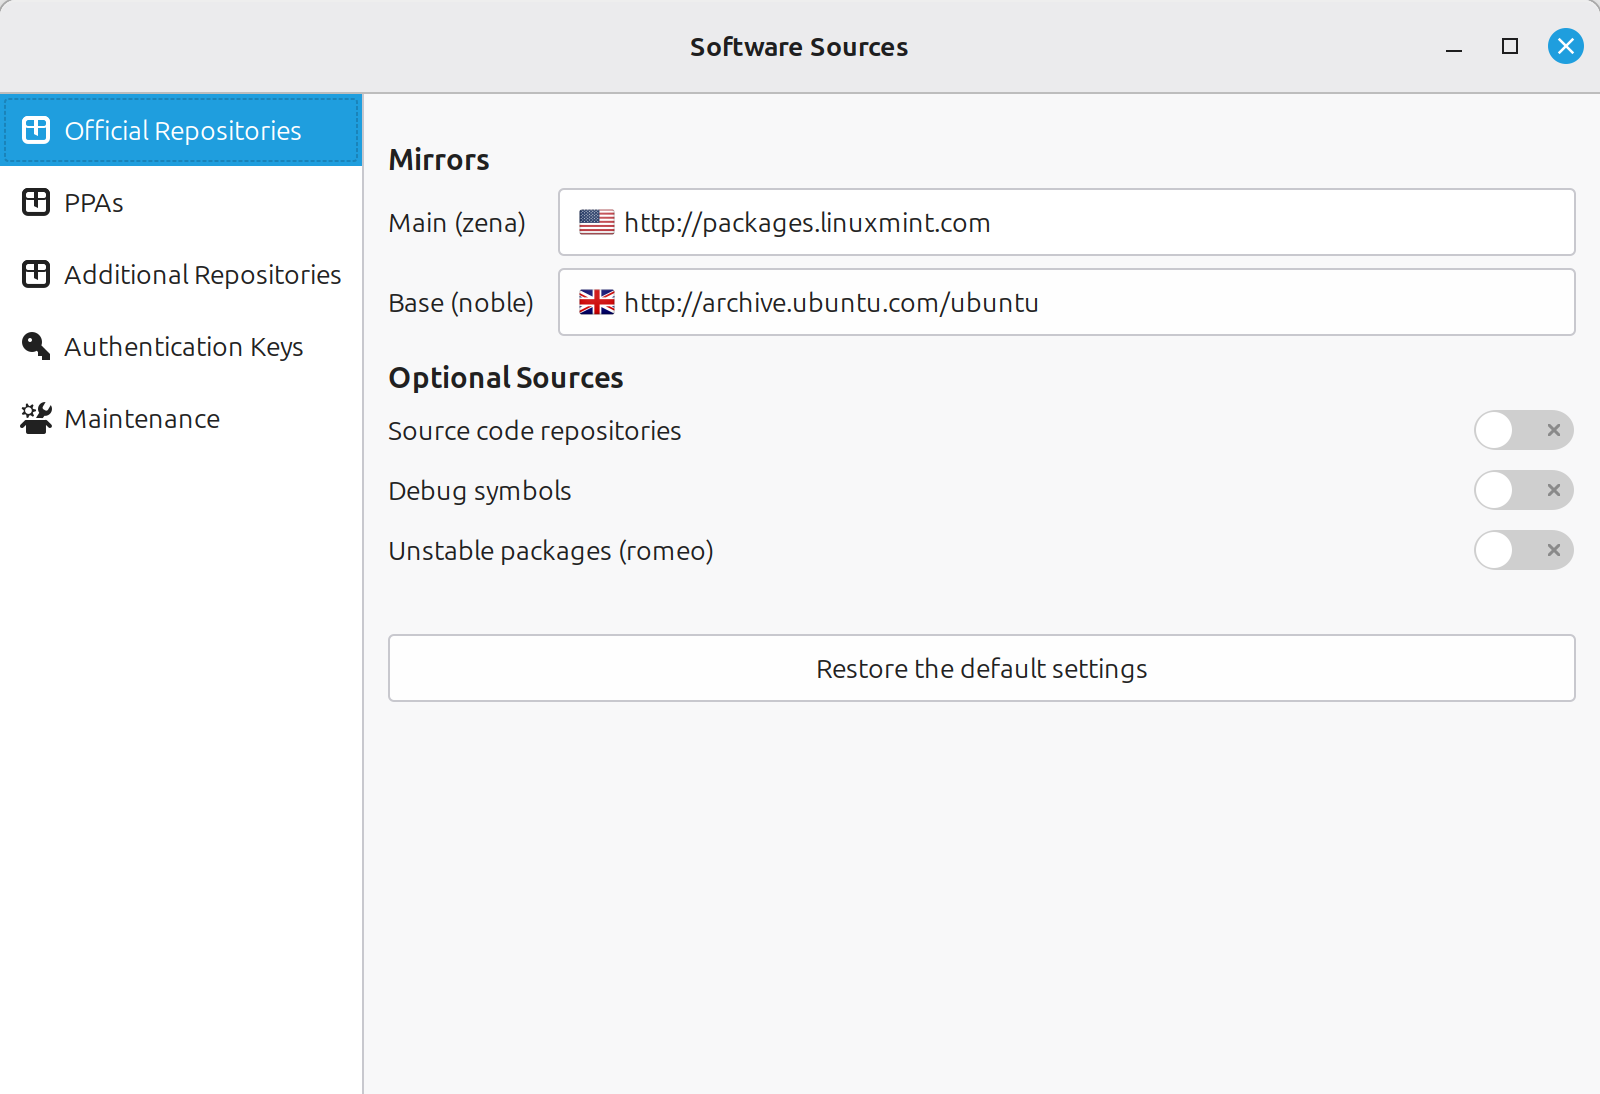Switch to Additional Repositories
The width and height of the screenshot is (1600, 1094).
tap(181, 274)
